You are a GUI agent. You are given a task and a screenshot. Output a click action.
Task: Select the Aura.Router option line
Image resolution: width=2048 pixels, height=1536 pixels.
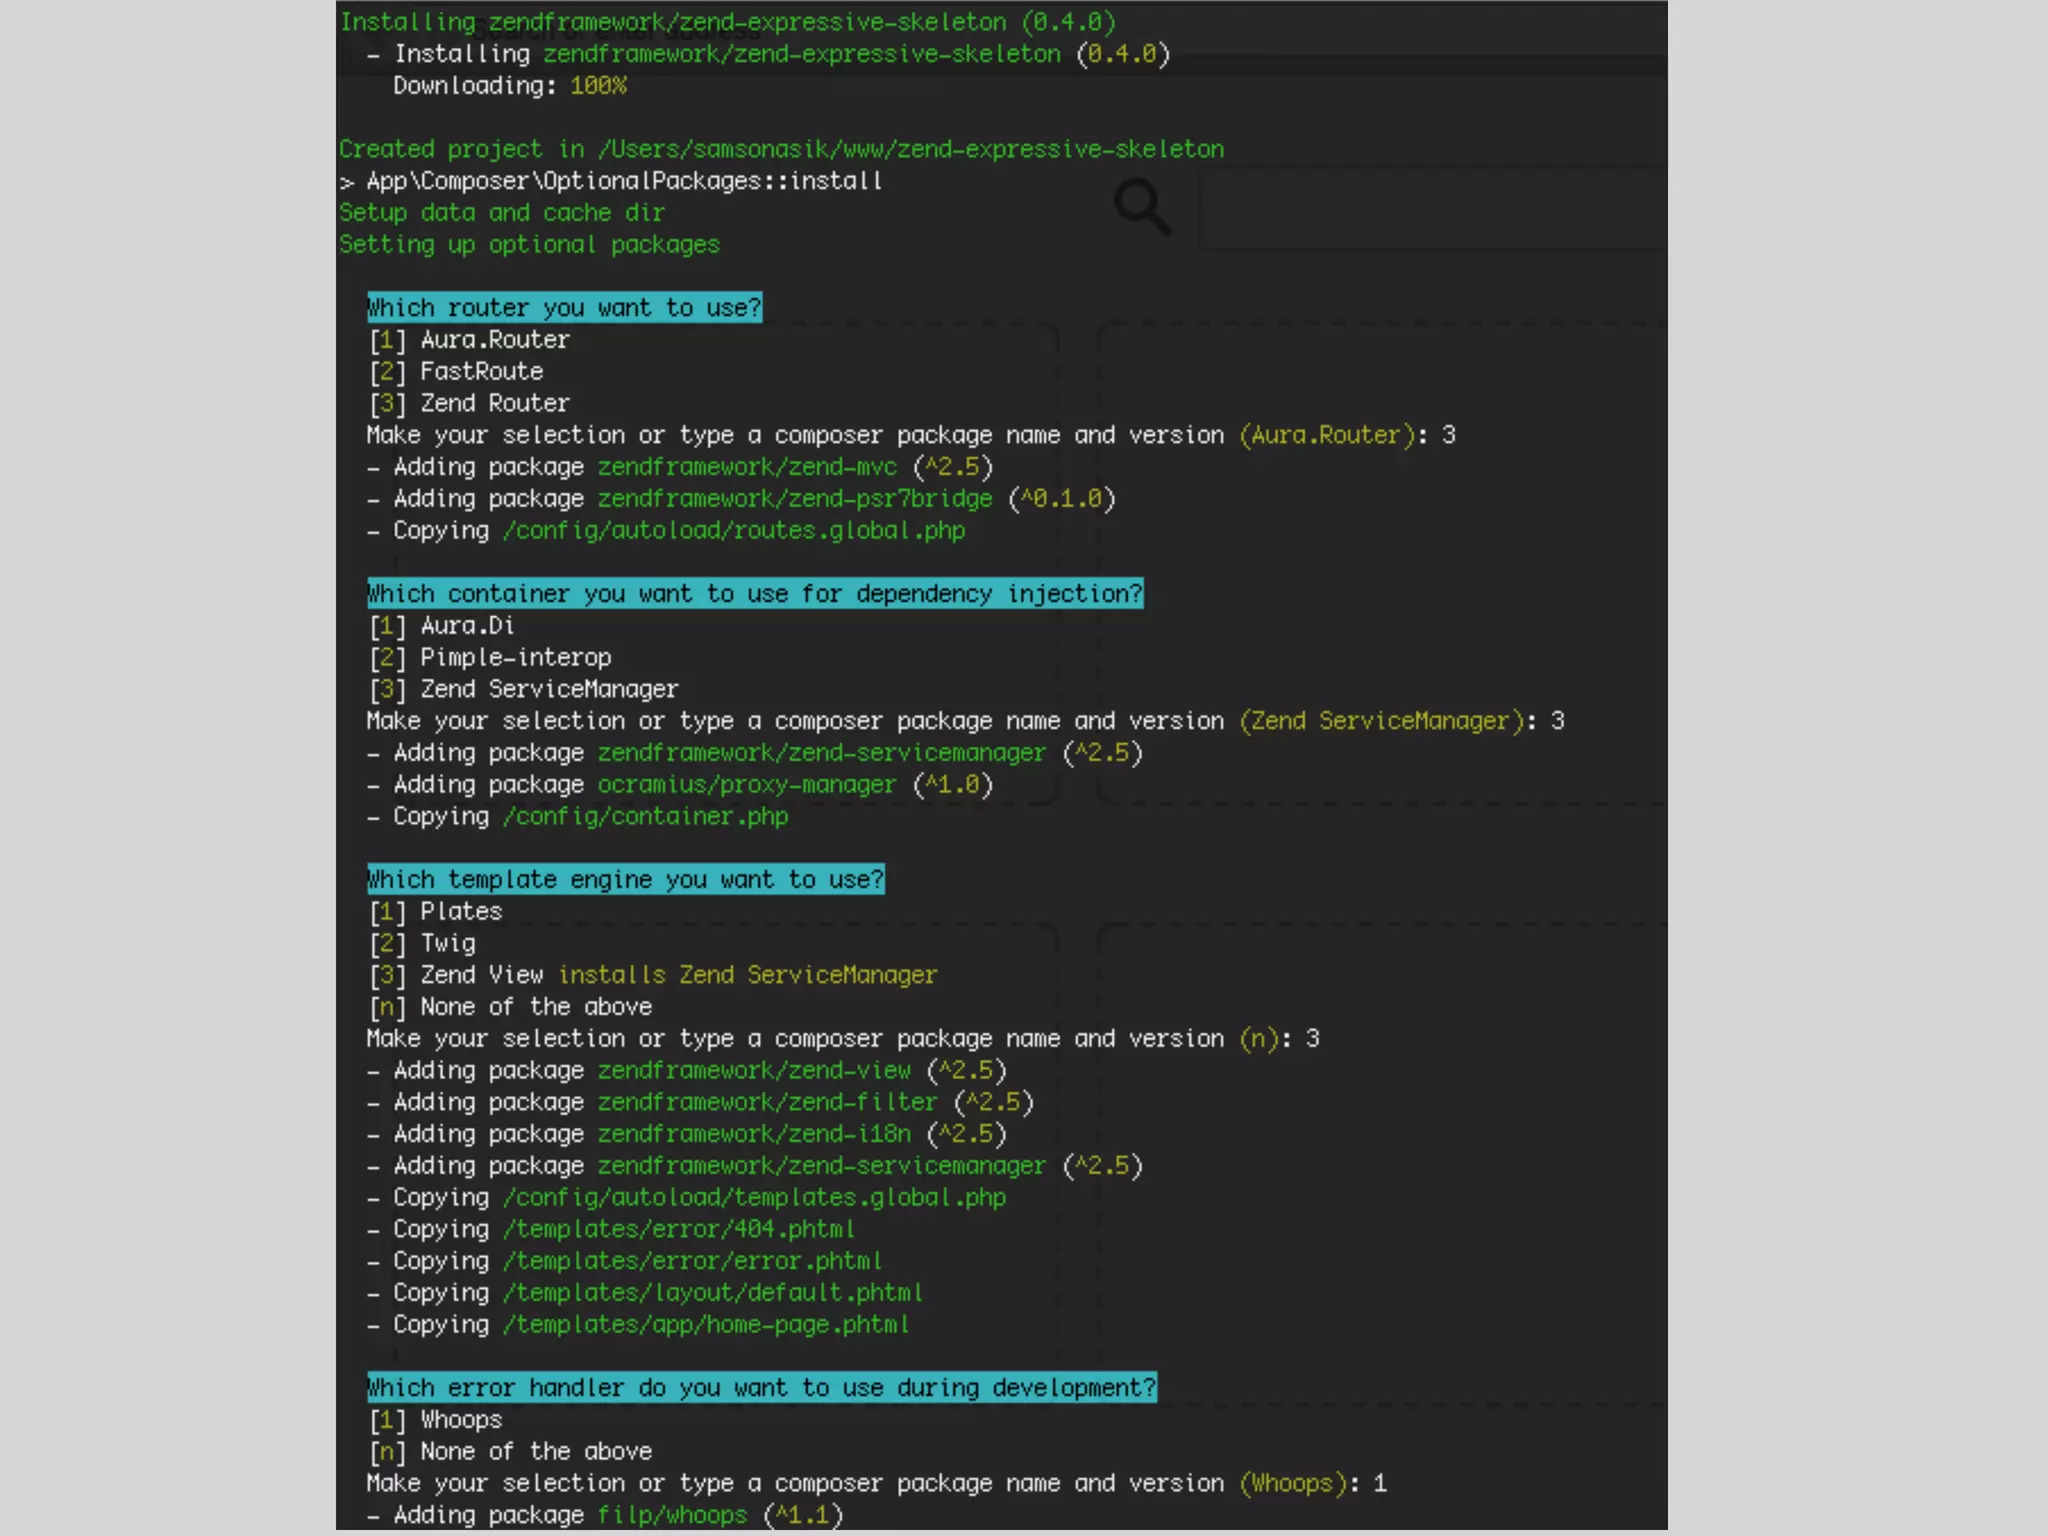click(470, 340)
